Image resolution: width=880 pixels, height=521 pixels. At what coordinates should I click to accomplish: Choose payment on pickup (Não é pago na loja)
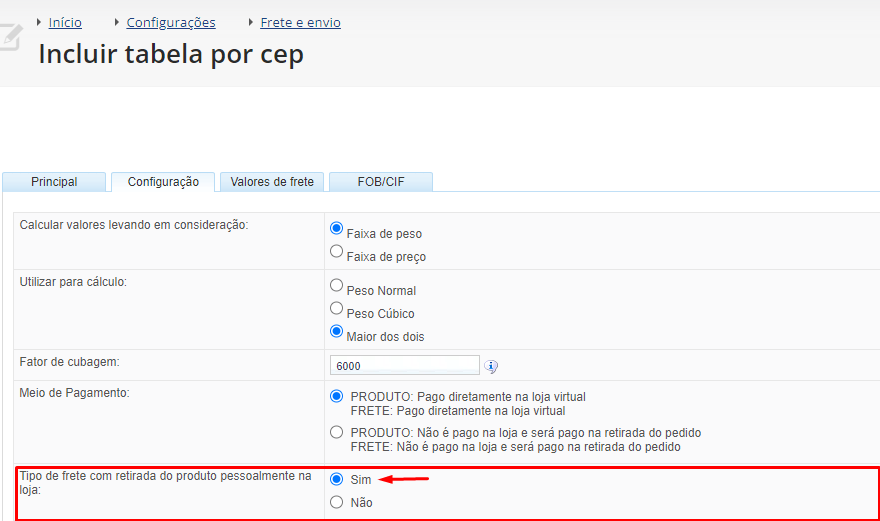(x=336, y=432)
